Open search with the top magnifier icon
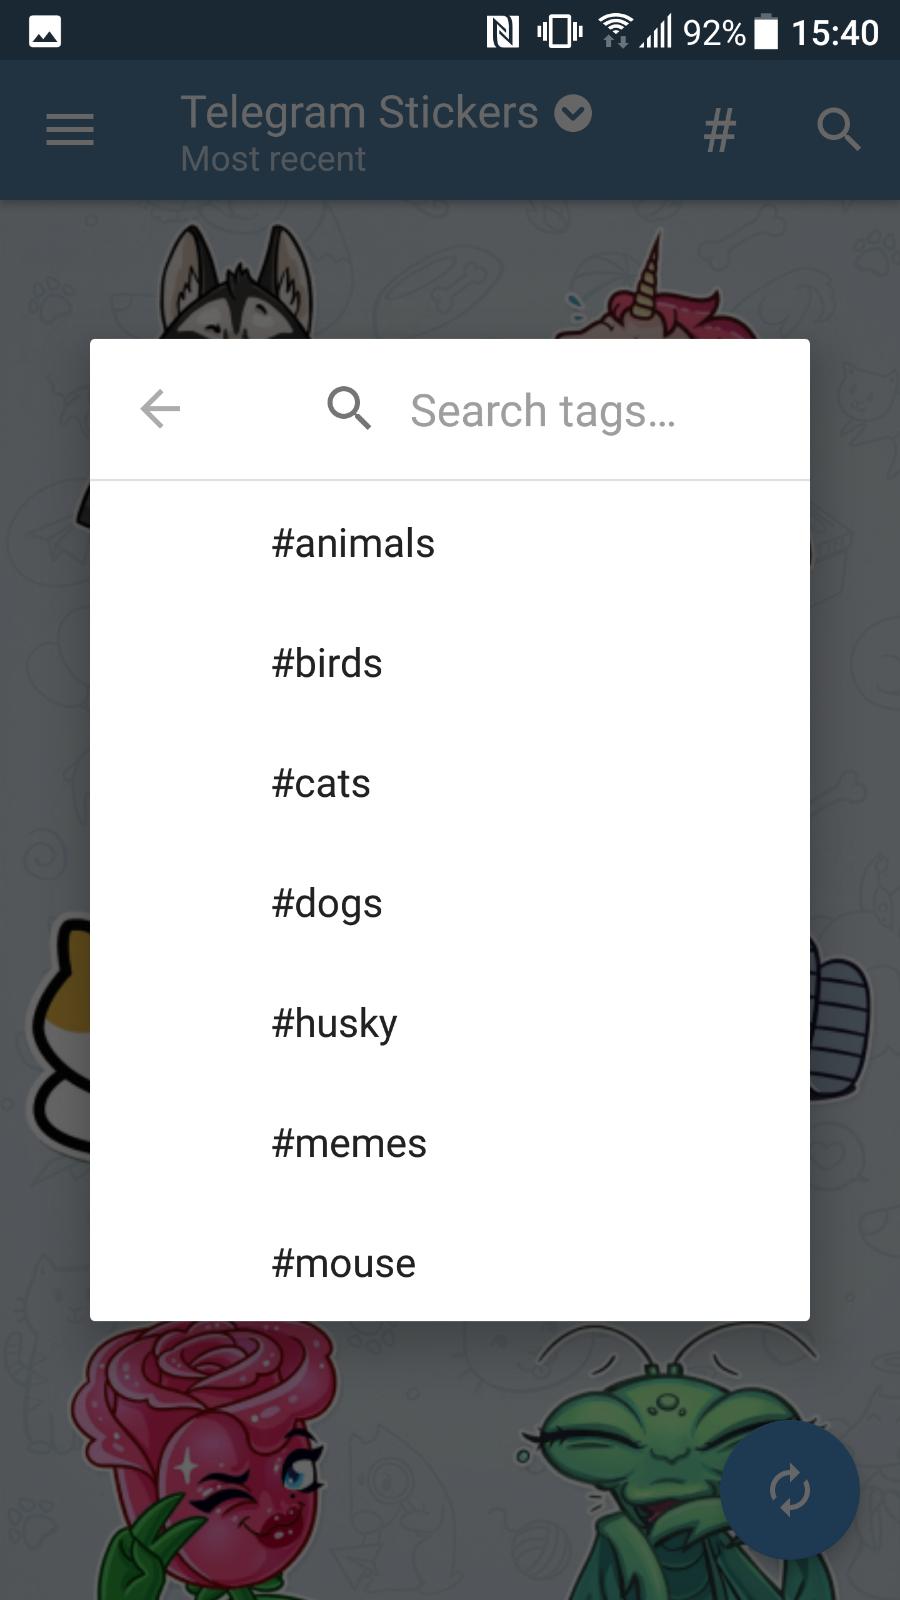900x1600 pixels. point(838,130)
